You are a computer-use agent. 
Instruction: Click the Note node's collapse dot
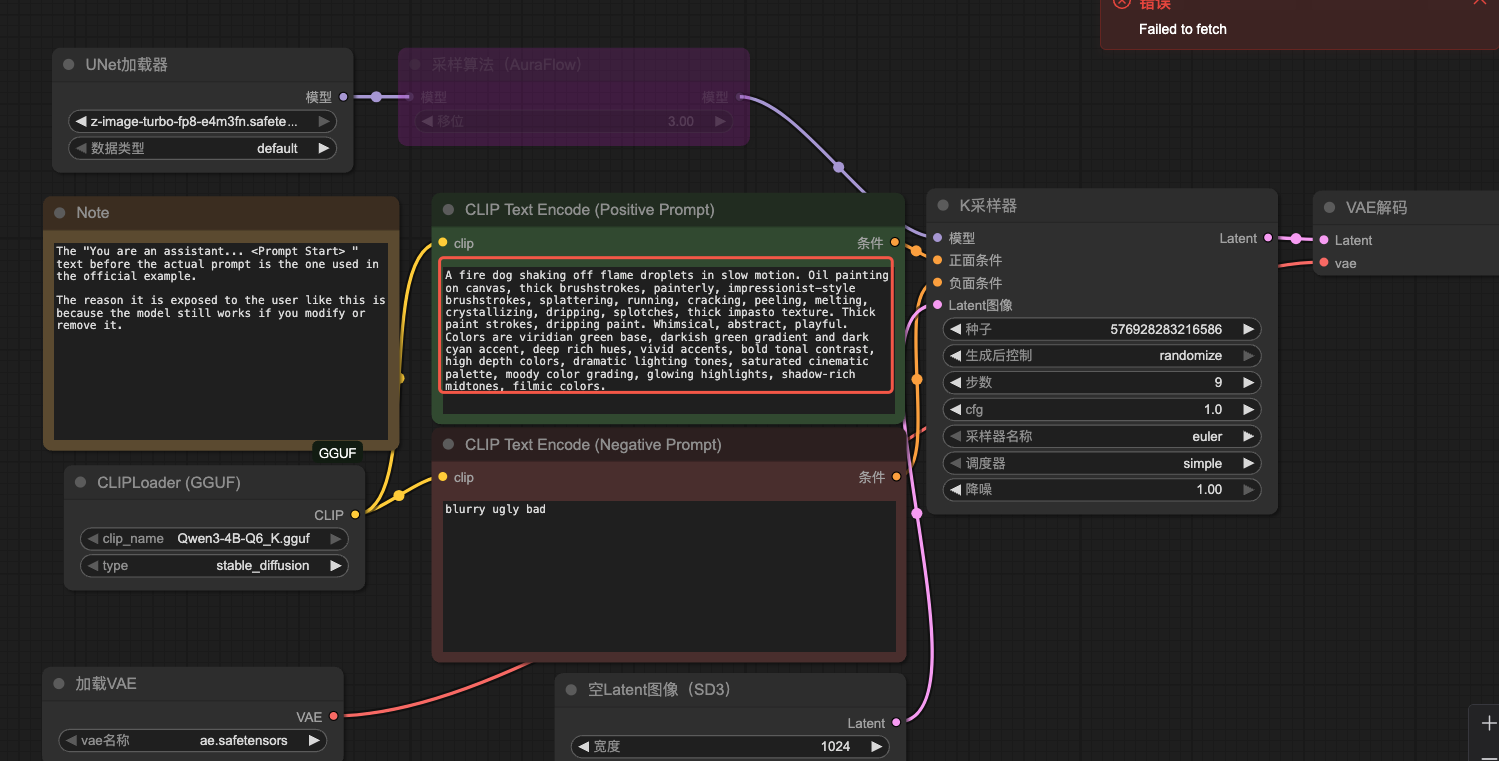click(x=60, y=213)
